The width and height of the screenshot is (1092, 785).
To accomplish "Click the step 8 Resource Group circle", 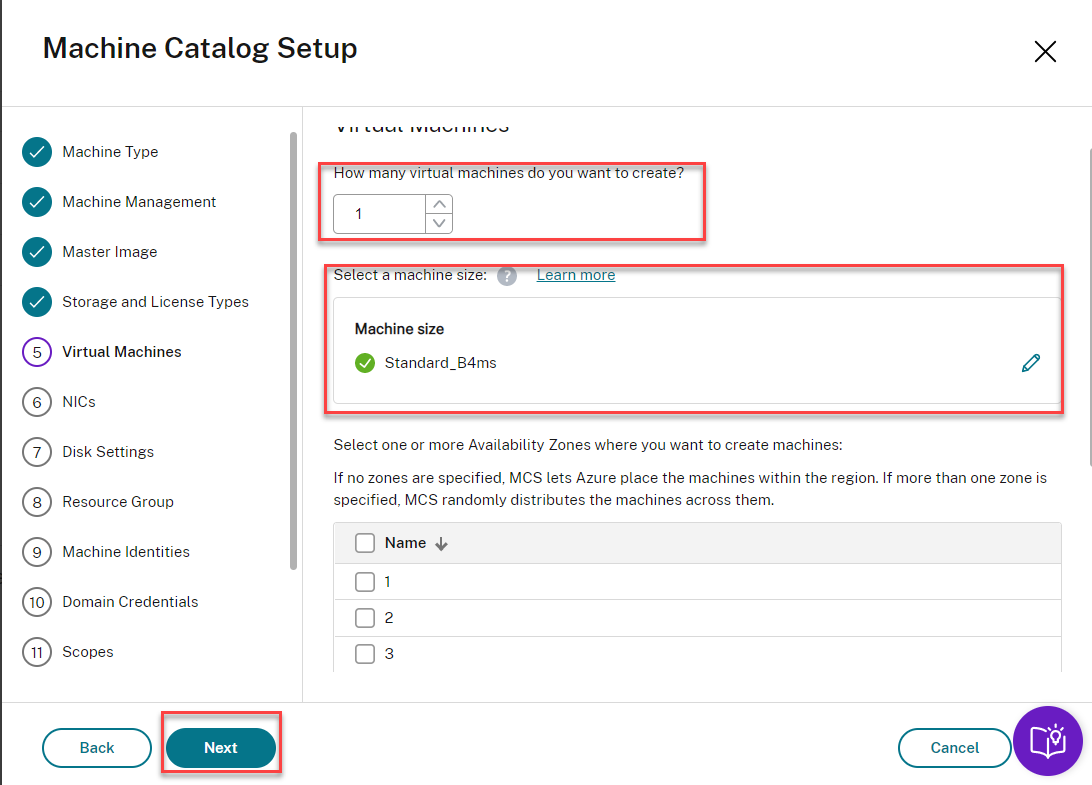I will tap(37, 502).
